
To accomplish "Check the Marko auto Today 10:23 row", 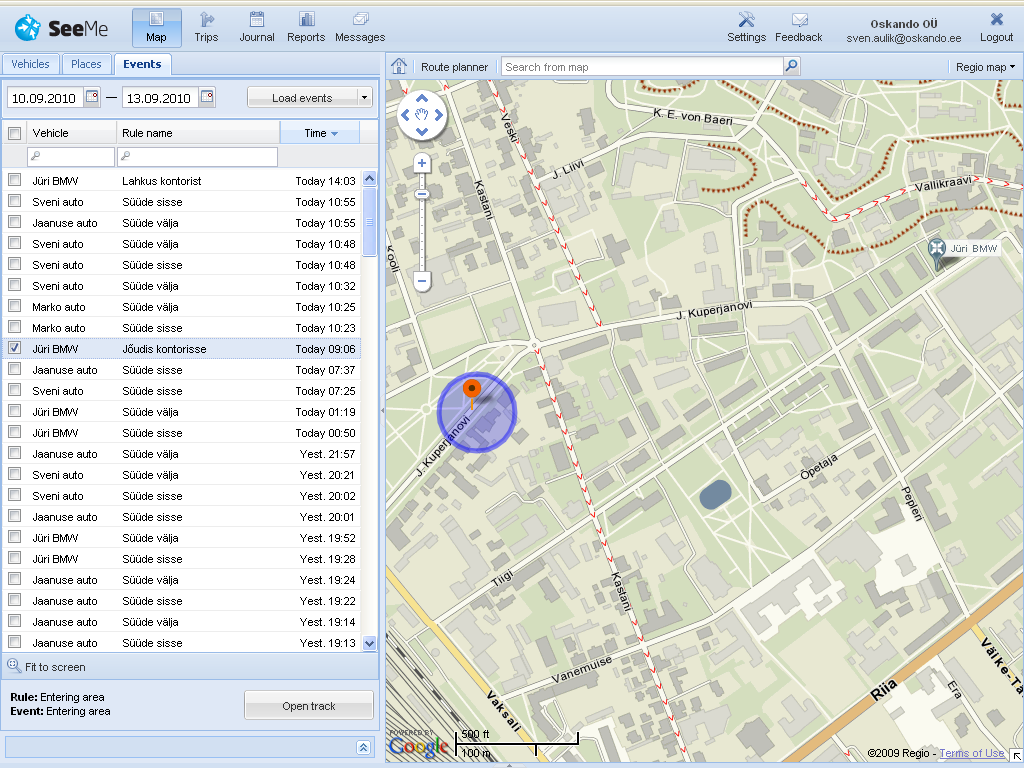I will click(14, 327).
